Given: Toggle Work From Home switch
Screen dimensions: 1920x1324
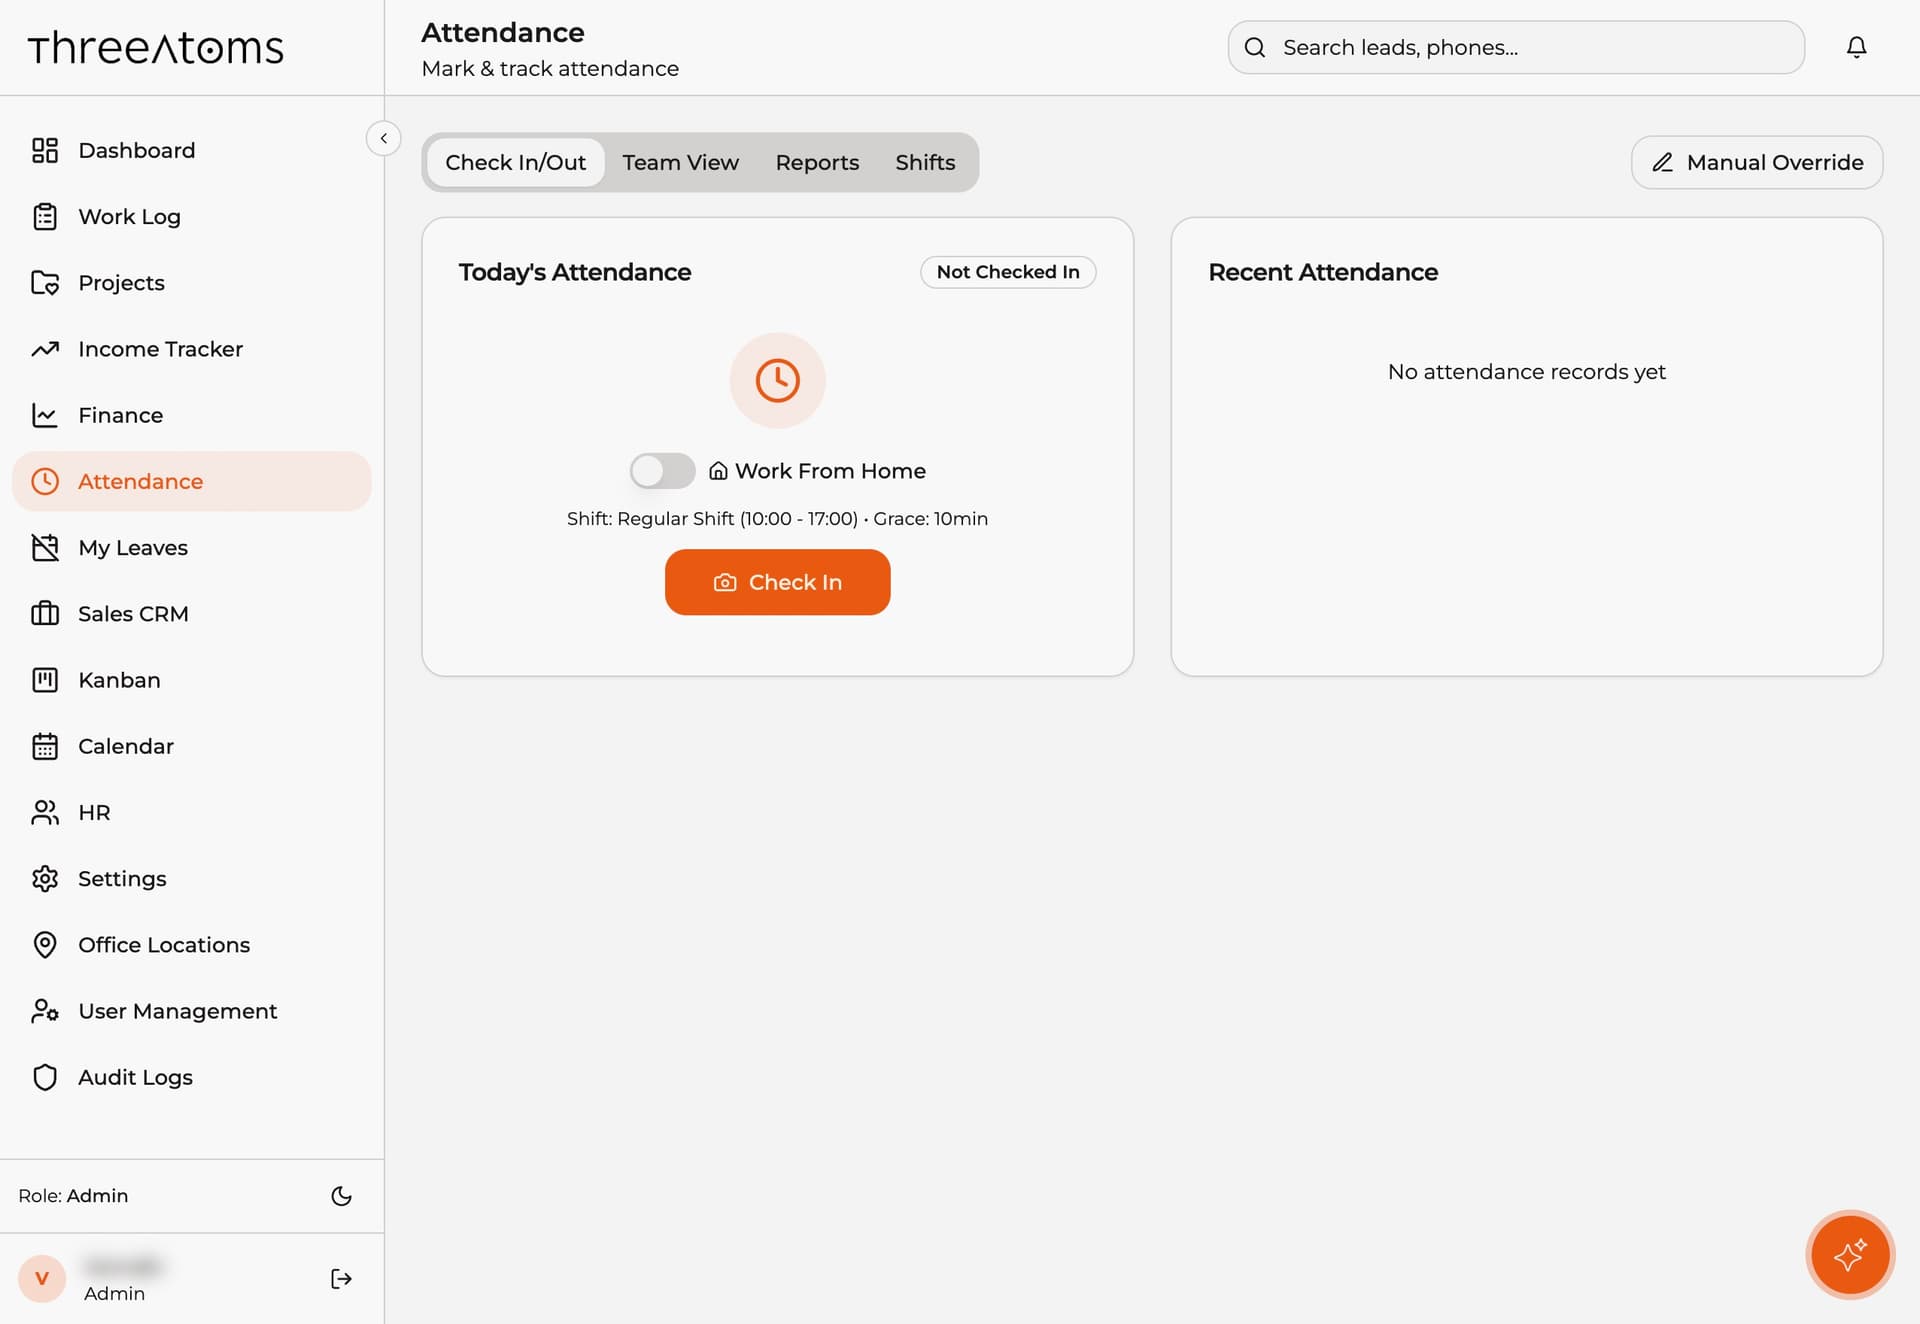Looking at the screenshot, I should click(x=662, y=470).
